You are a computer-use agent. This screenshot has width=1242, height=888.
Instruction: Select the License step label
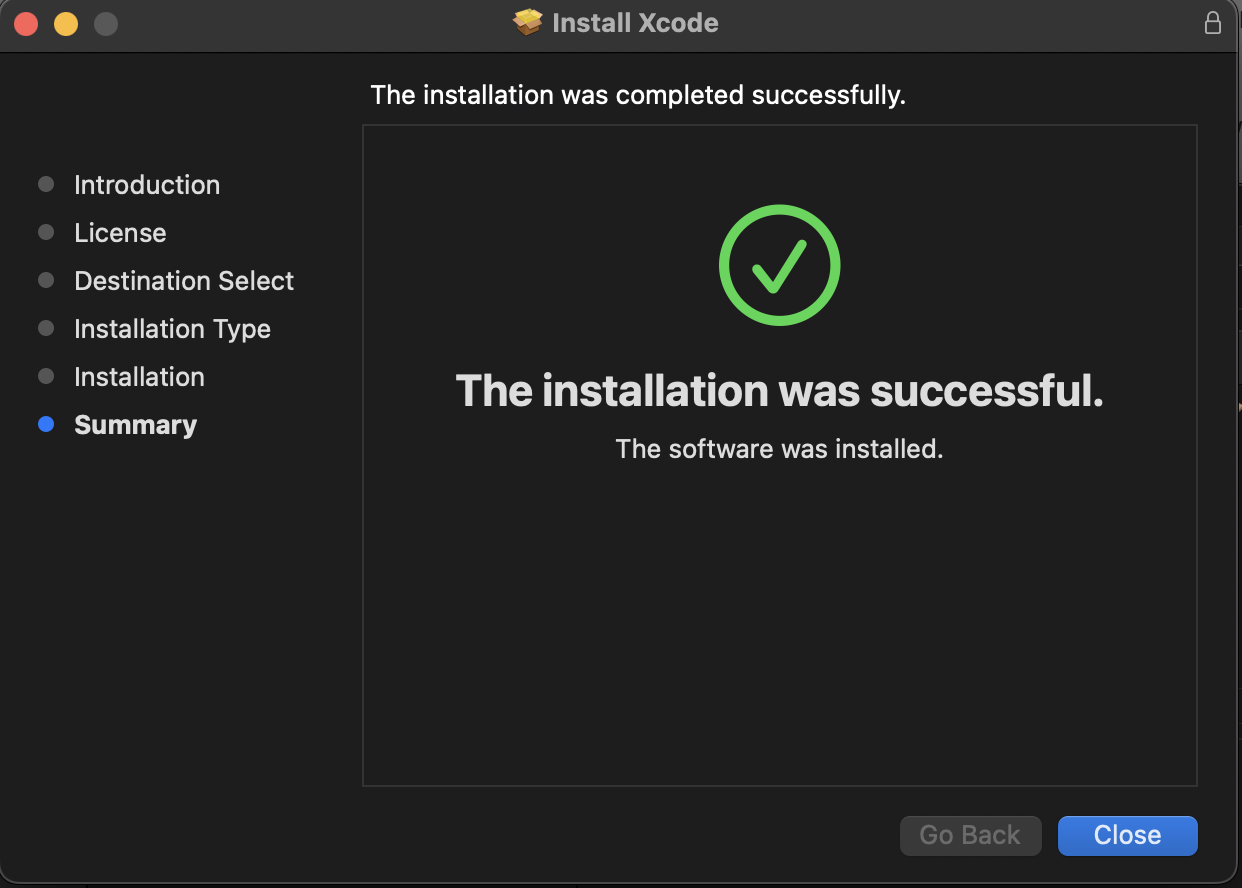click(120, 233)
